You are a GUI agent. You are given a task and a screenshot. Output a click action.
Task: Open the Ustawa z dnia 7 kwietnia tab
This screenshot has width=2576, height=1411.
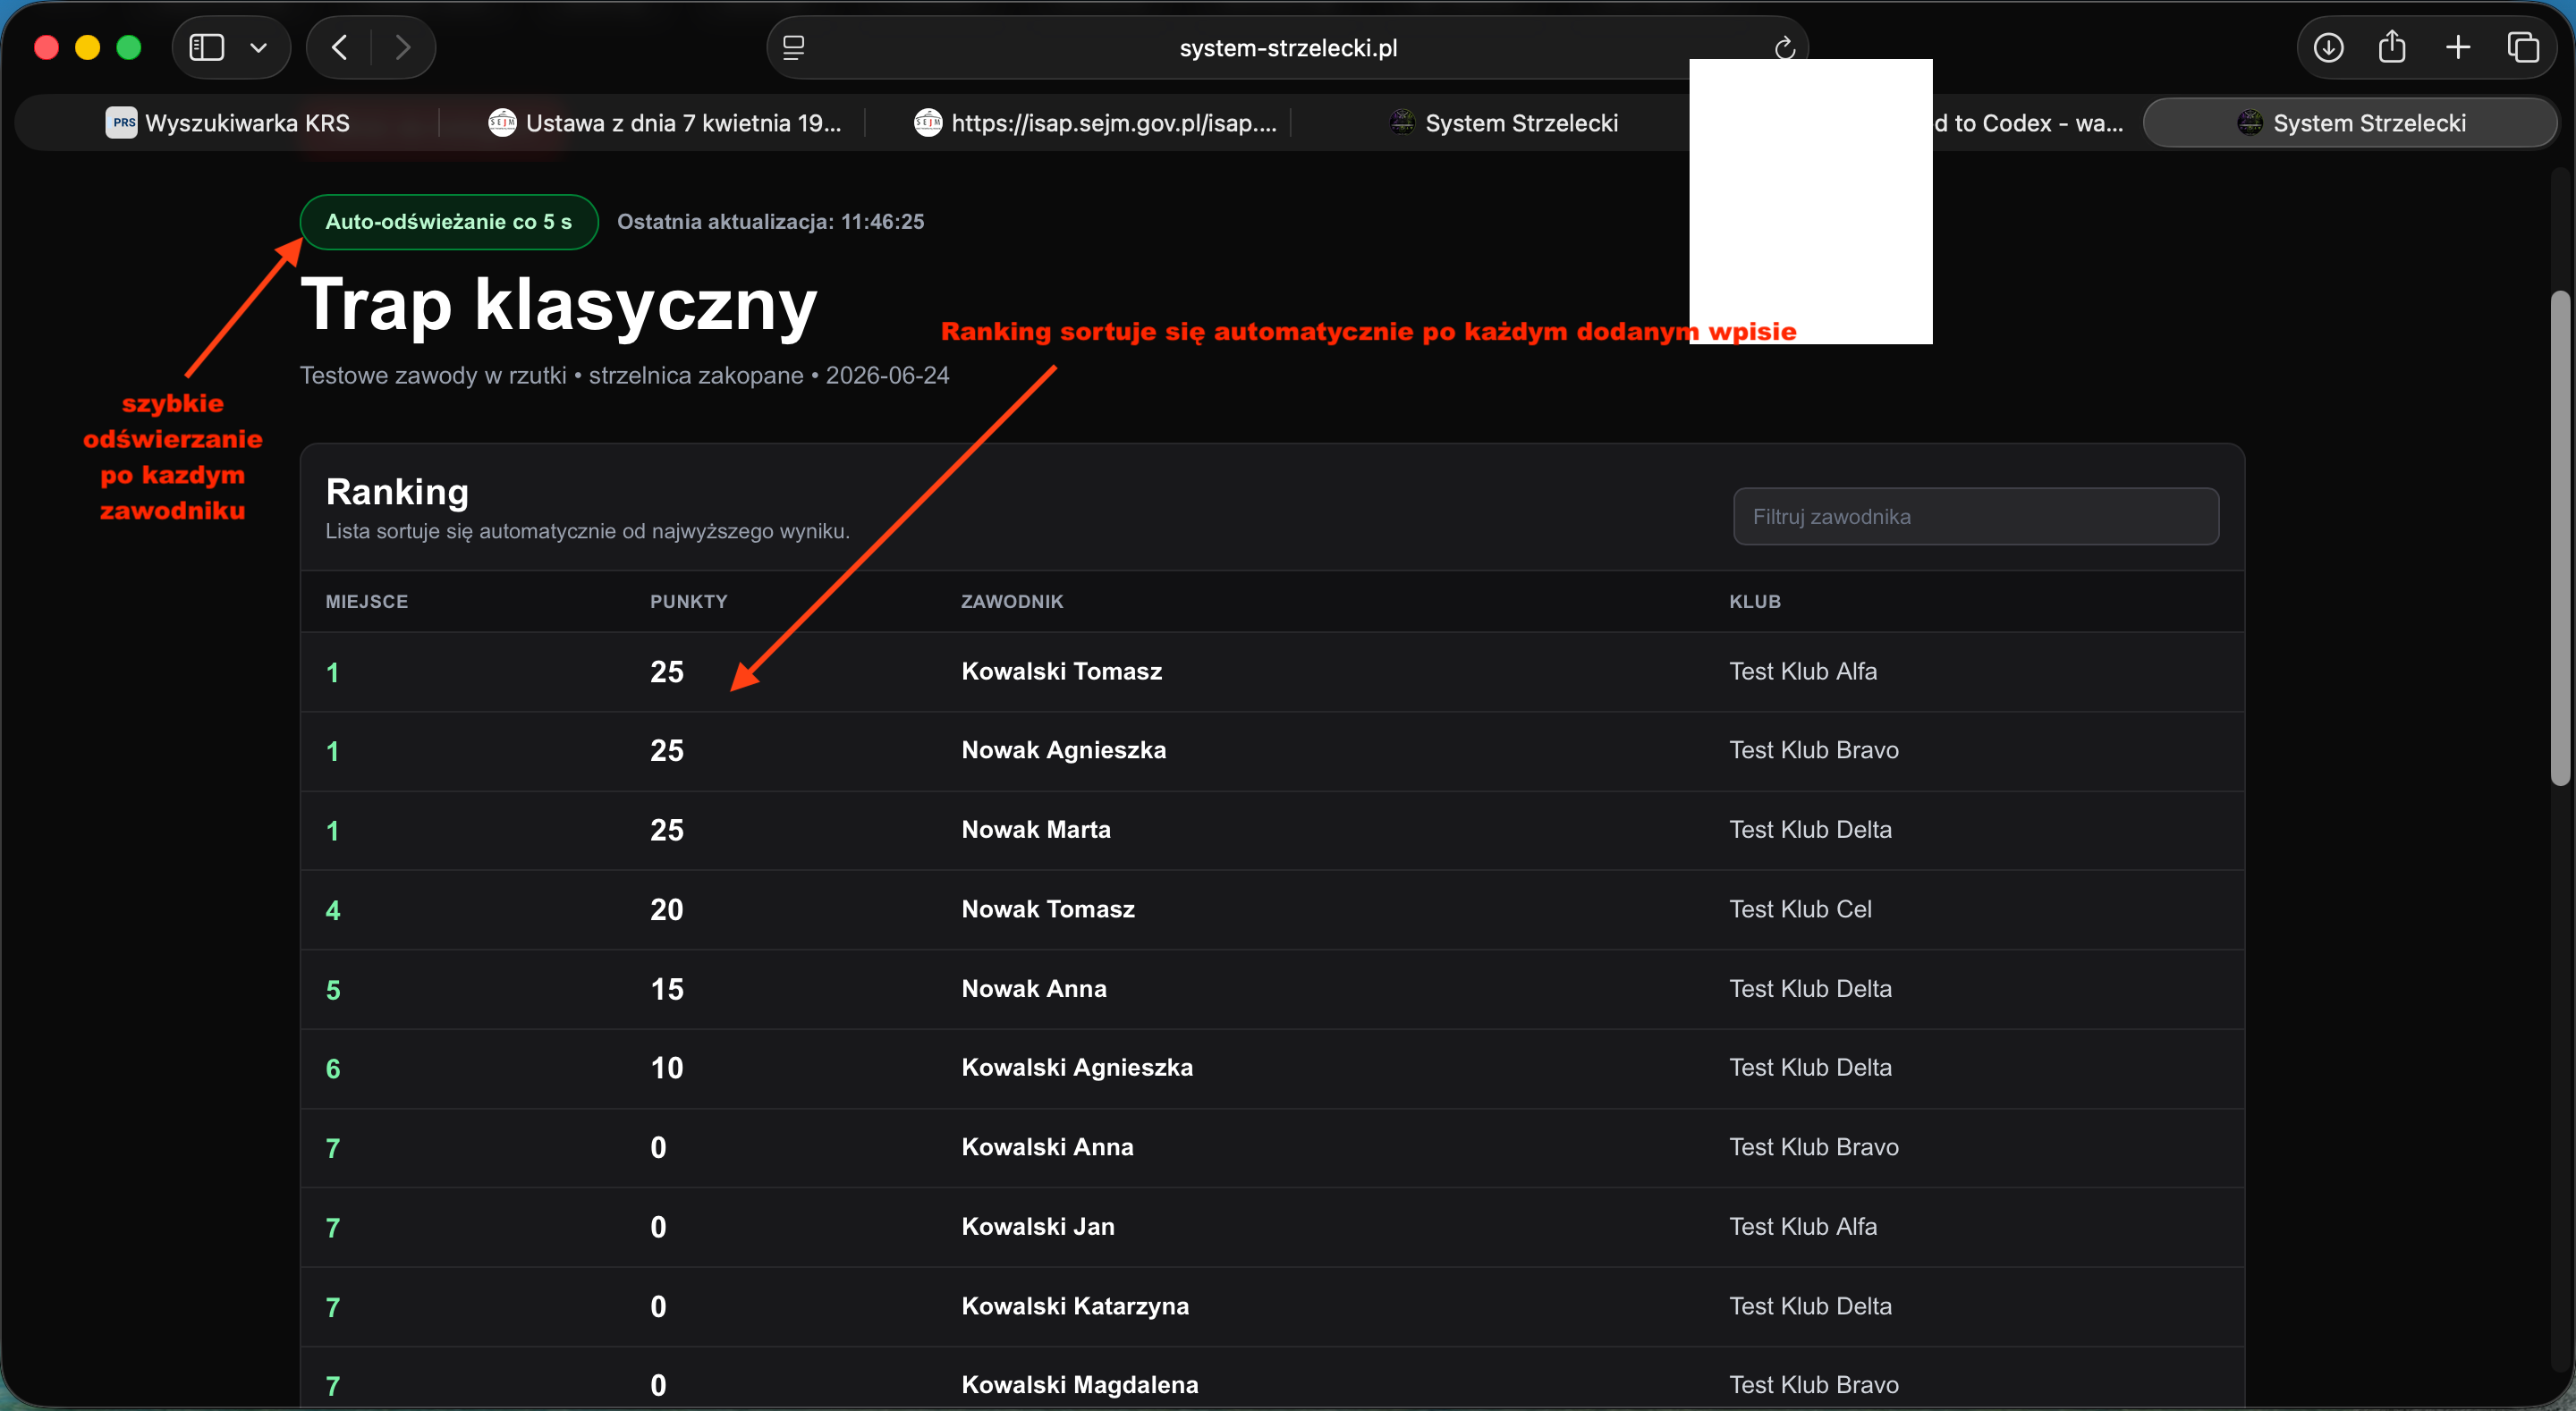(664, 123)
